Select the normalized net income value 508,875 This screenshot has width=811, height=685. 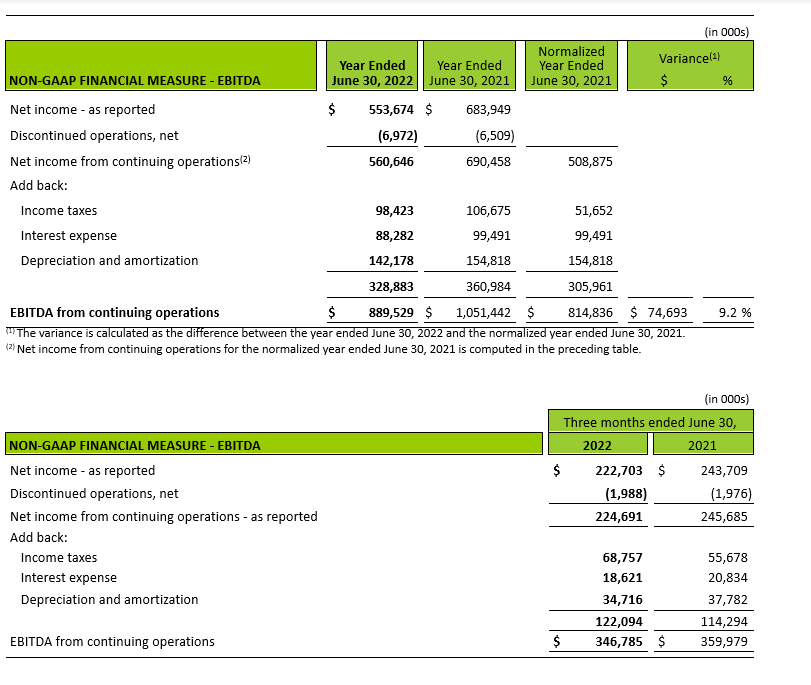pos(587,161)
